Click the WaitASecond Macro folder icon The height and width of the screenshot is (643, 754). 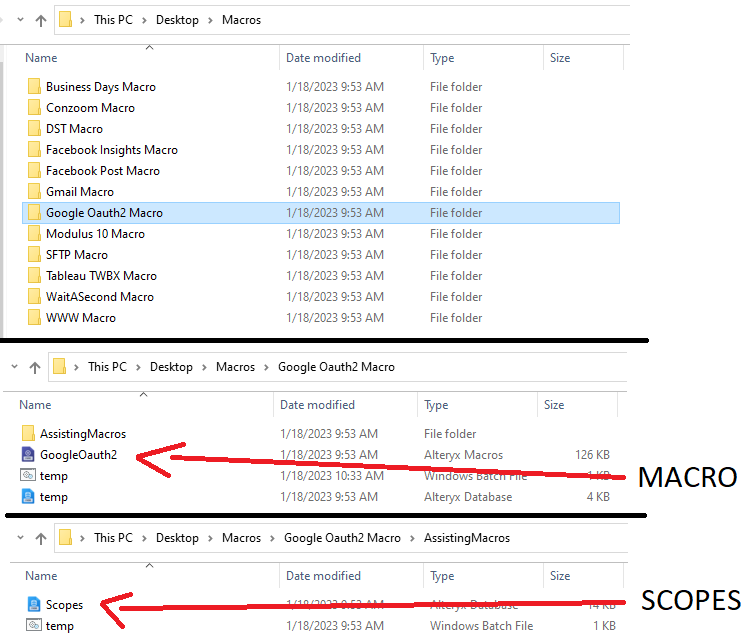[34, 297]
